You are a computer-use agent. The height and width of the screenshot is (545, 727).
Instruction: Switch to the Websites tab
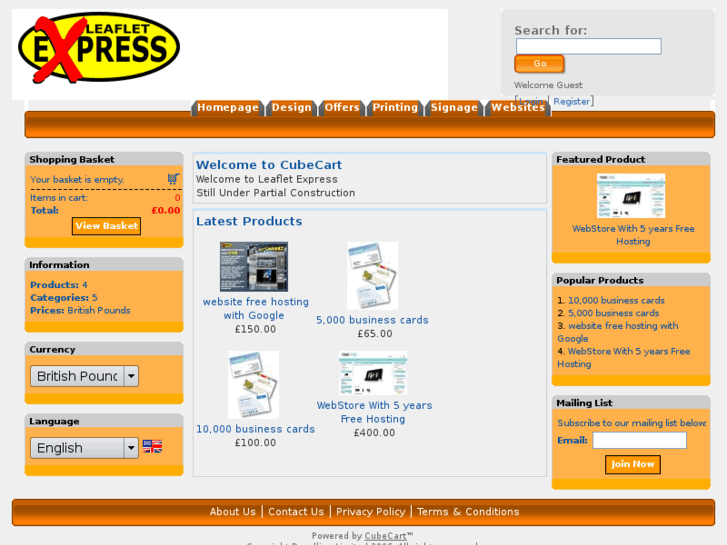tap(518, 108)
